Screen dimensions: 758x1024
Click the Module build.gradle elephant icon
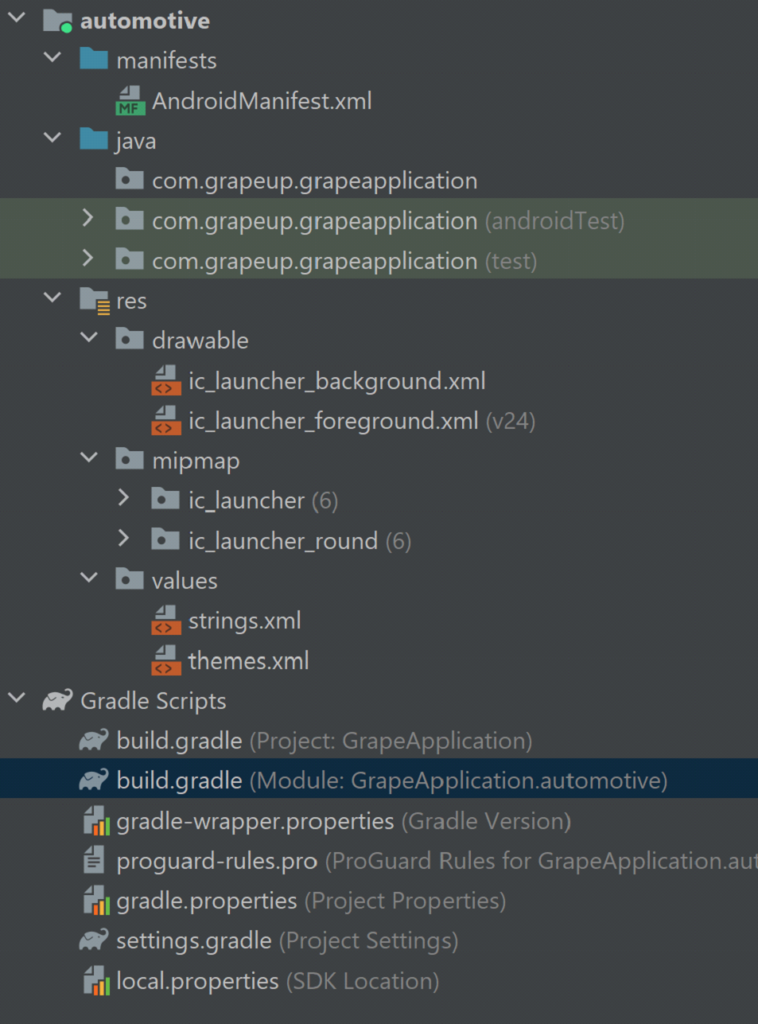[93, 780]
